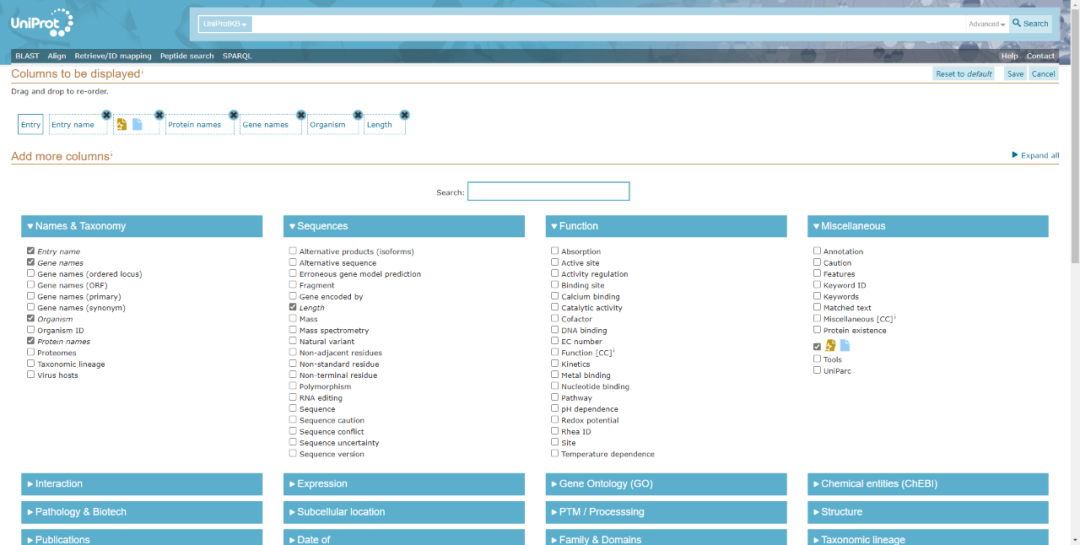
Task: Uncheck the Length column checkbox
Action: tap(293, 308)
